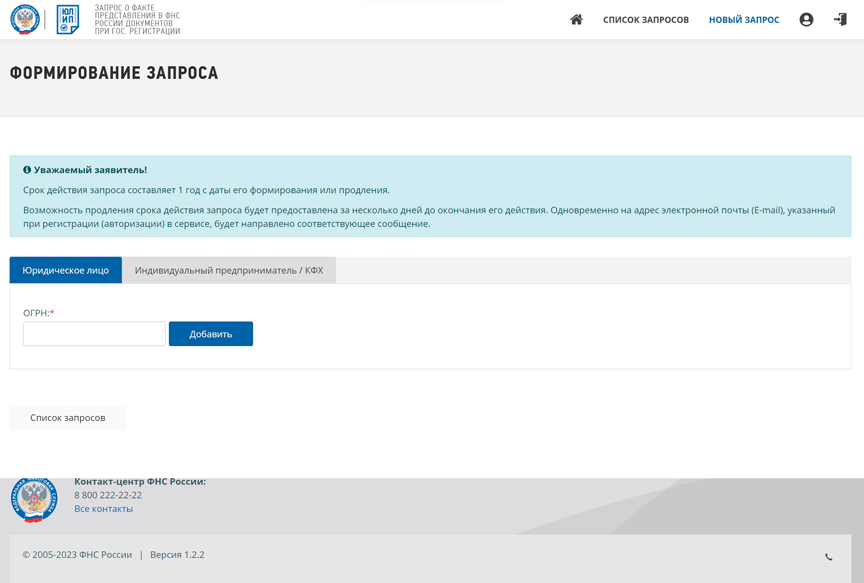Click the info icon beside Уважаемый заявитель

[27, 170]
